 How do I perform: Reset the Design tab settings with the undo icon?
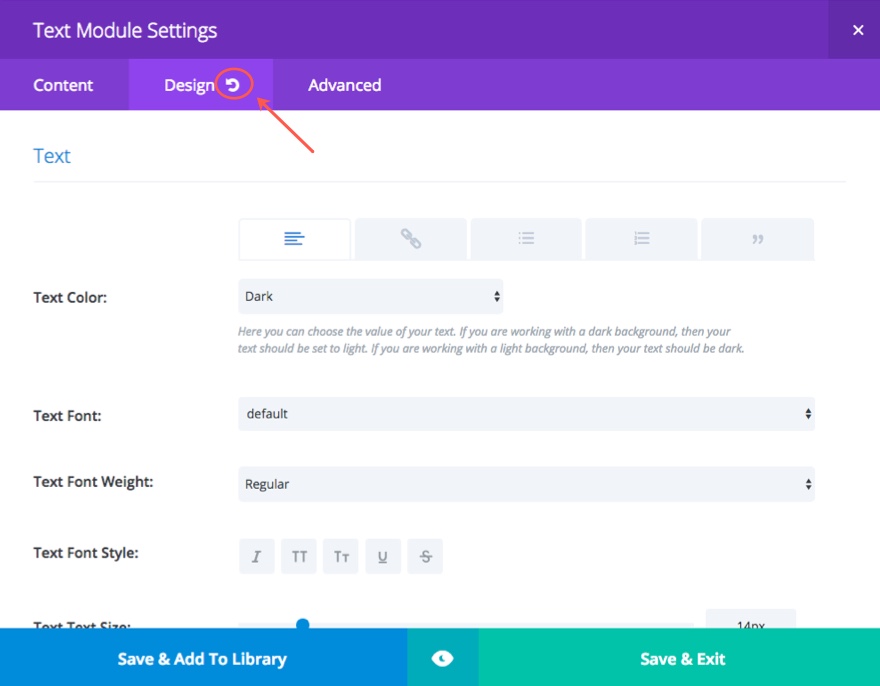233,85
